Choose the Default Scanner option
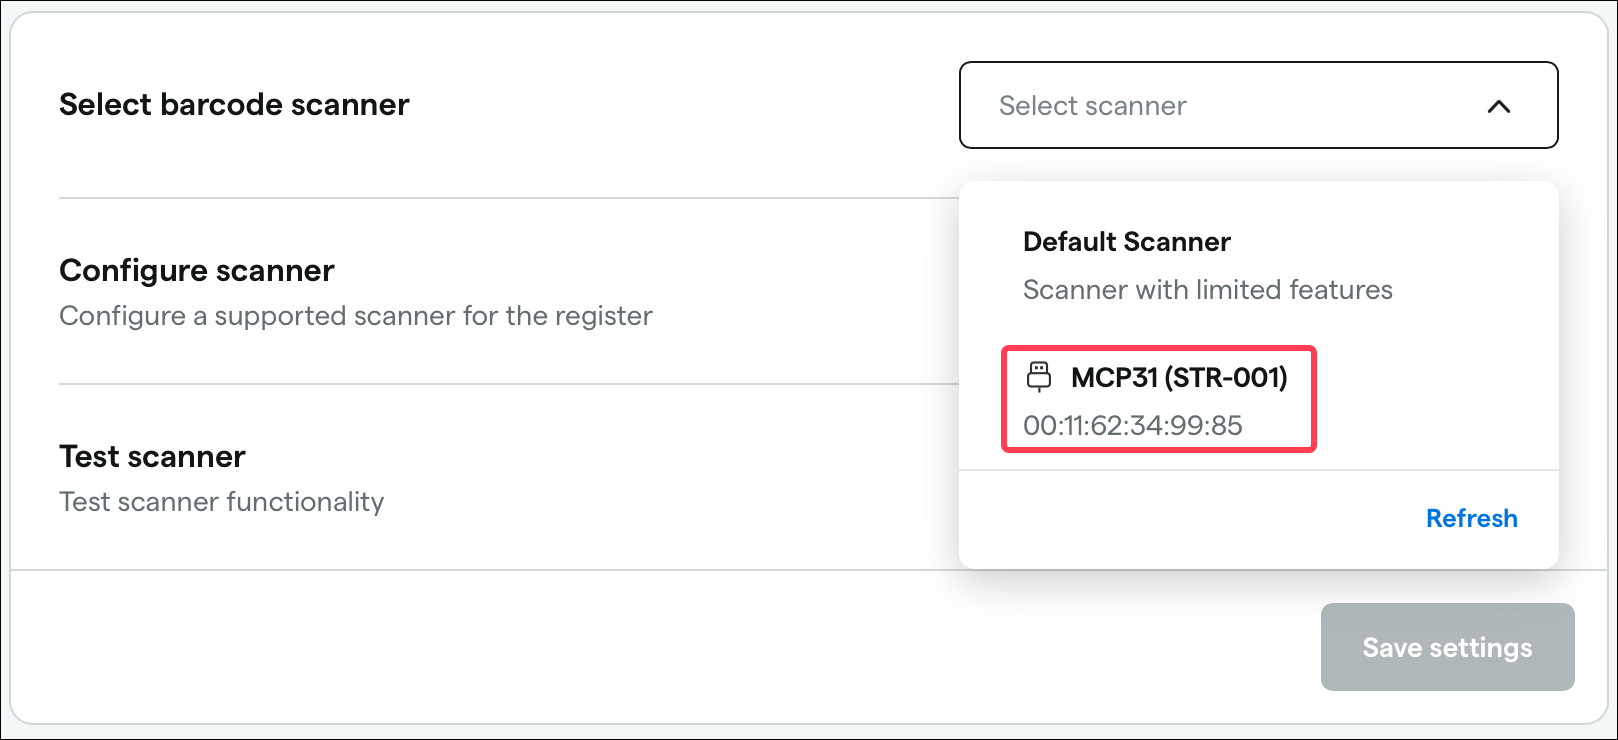The width and height of the screenshot is (1618, 740). 1258,265
